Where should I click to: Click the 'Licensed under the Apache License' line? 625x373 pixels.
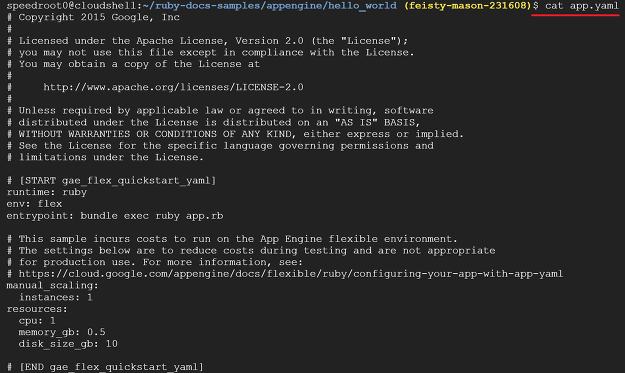(x=207, y=41)
